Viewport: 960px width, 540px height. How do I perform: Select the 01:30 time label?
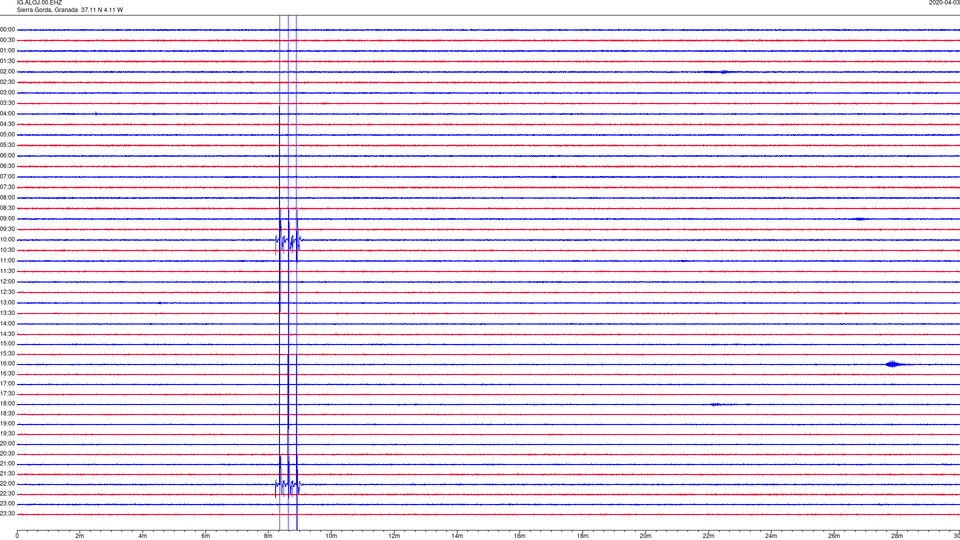pyautogui.click(x=7, y=61)
